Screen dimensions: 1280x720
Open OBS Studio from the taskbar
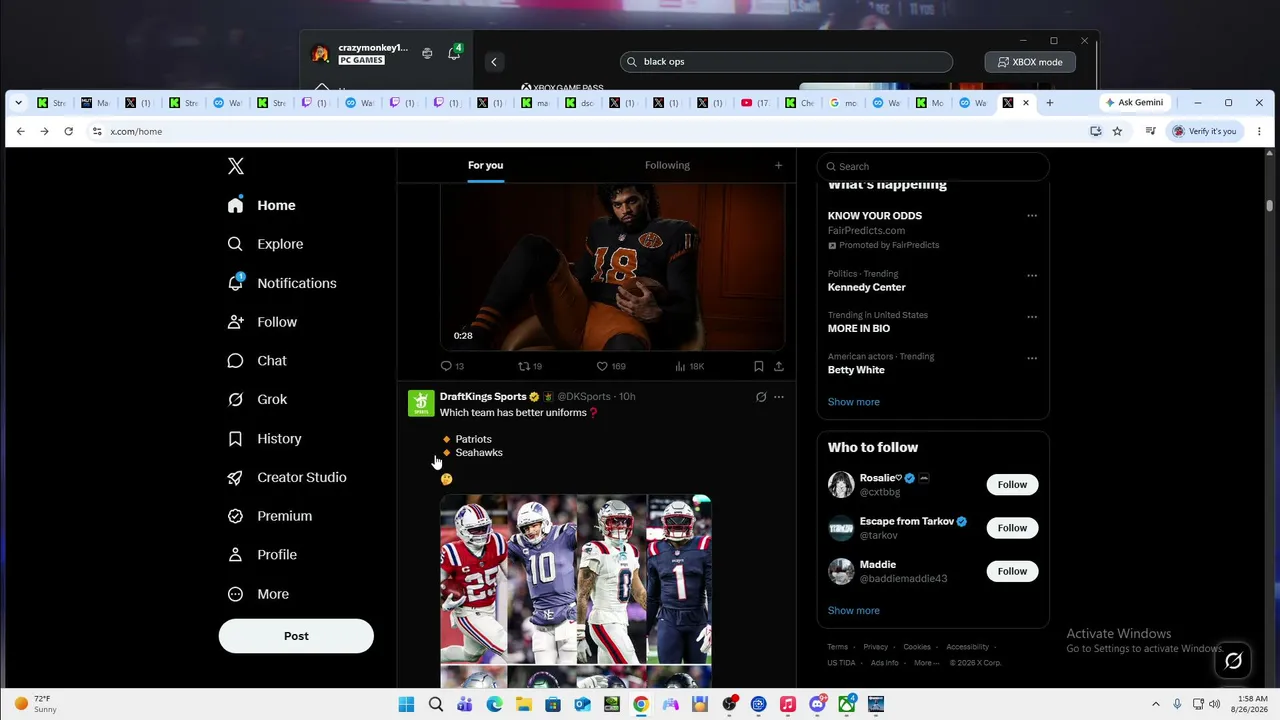[729, 704]
